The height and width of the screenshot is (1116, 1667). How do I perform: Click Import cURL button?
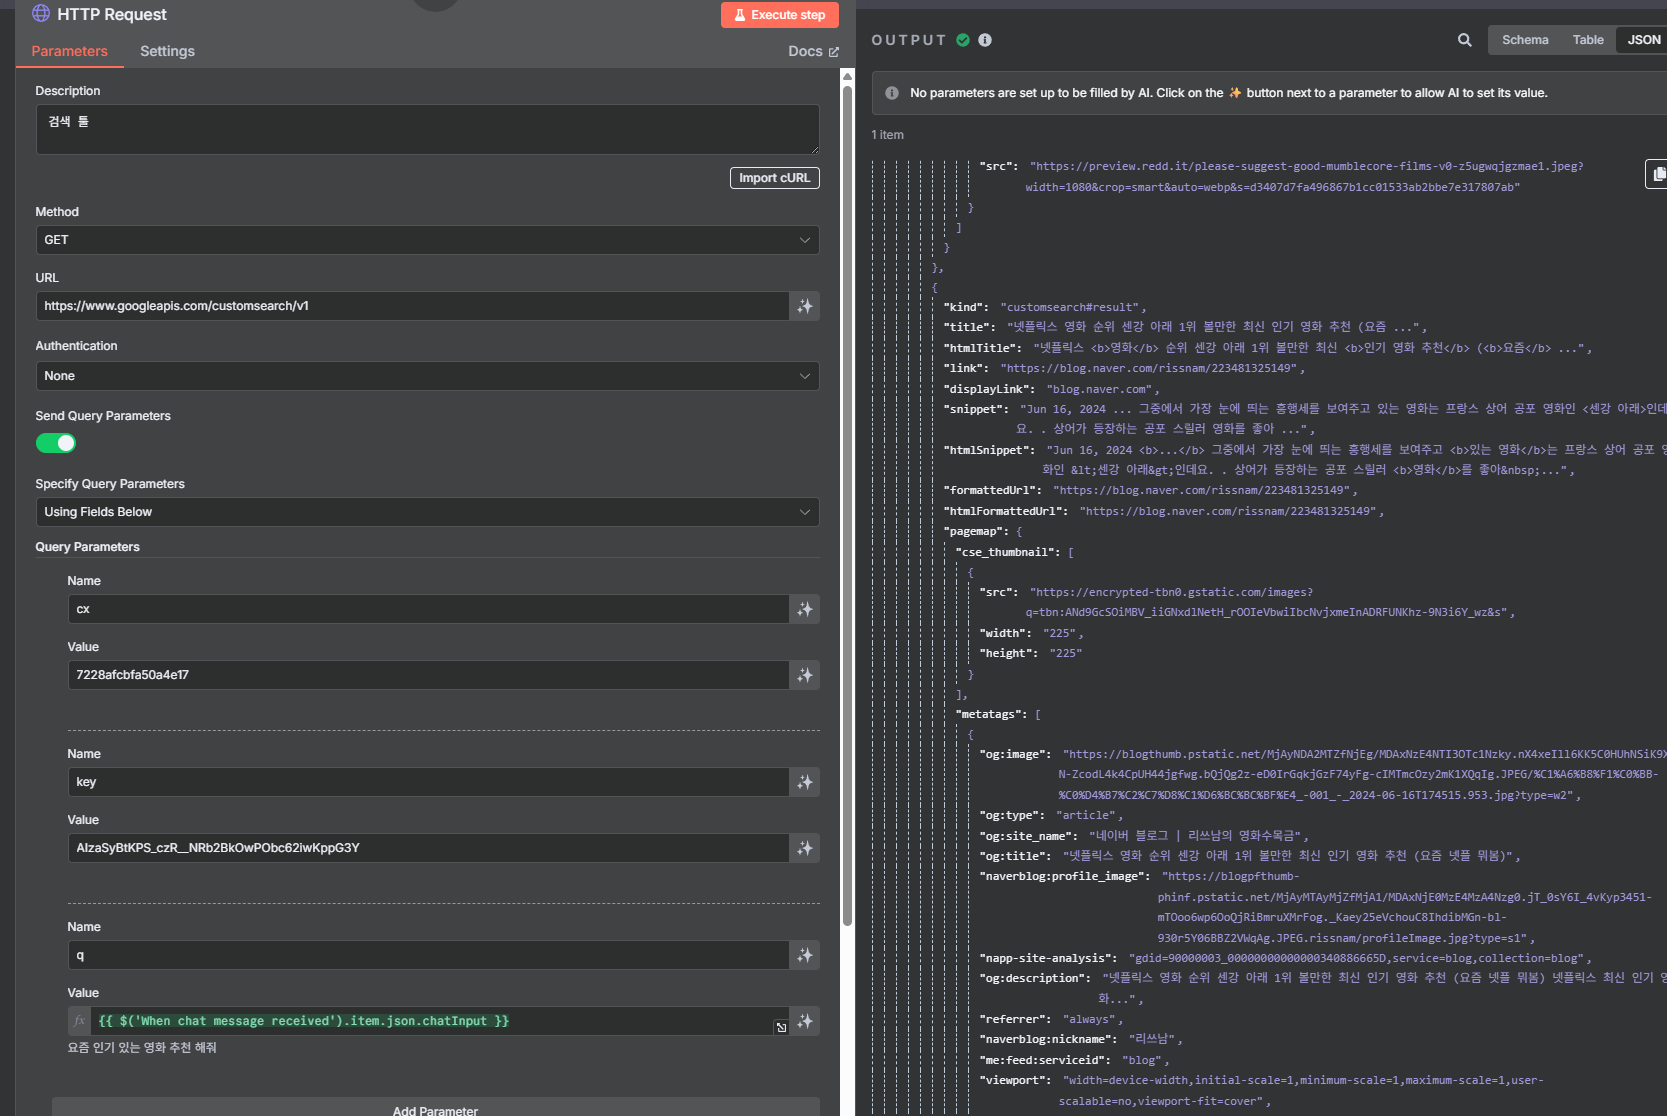775,178
